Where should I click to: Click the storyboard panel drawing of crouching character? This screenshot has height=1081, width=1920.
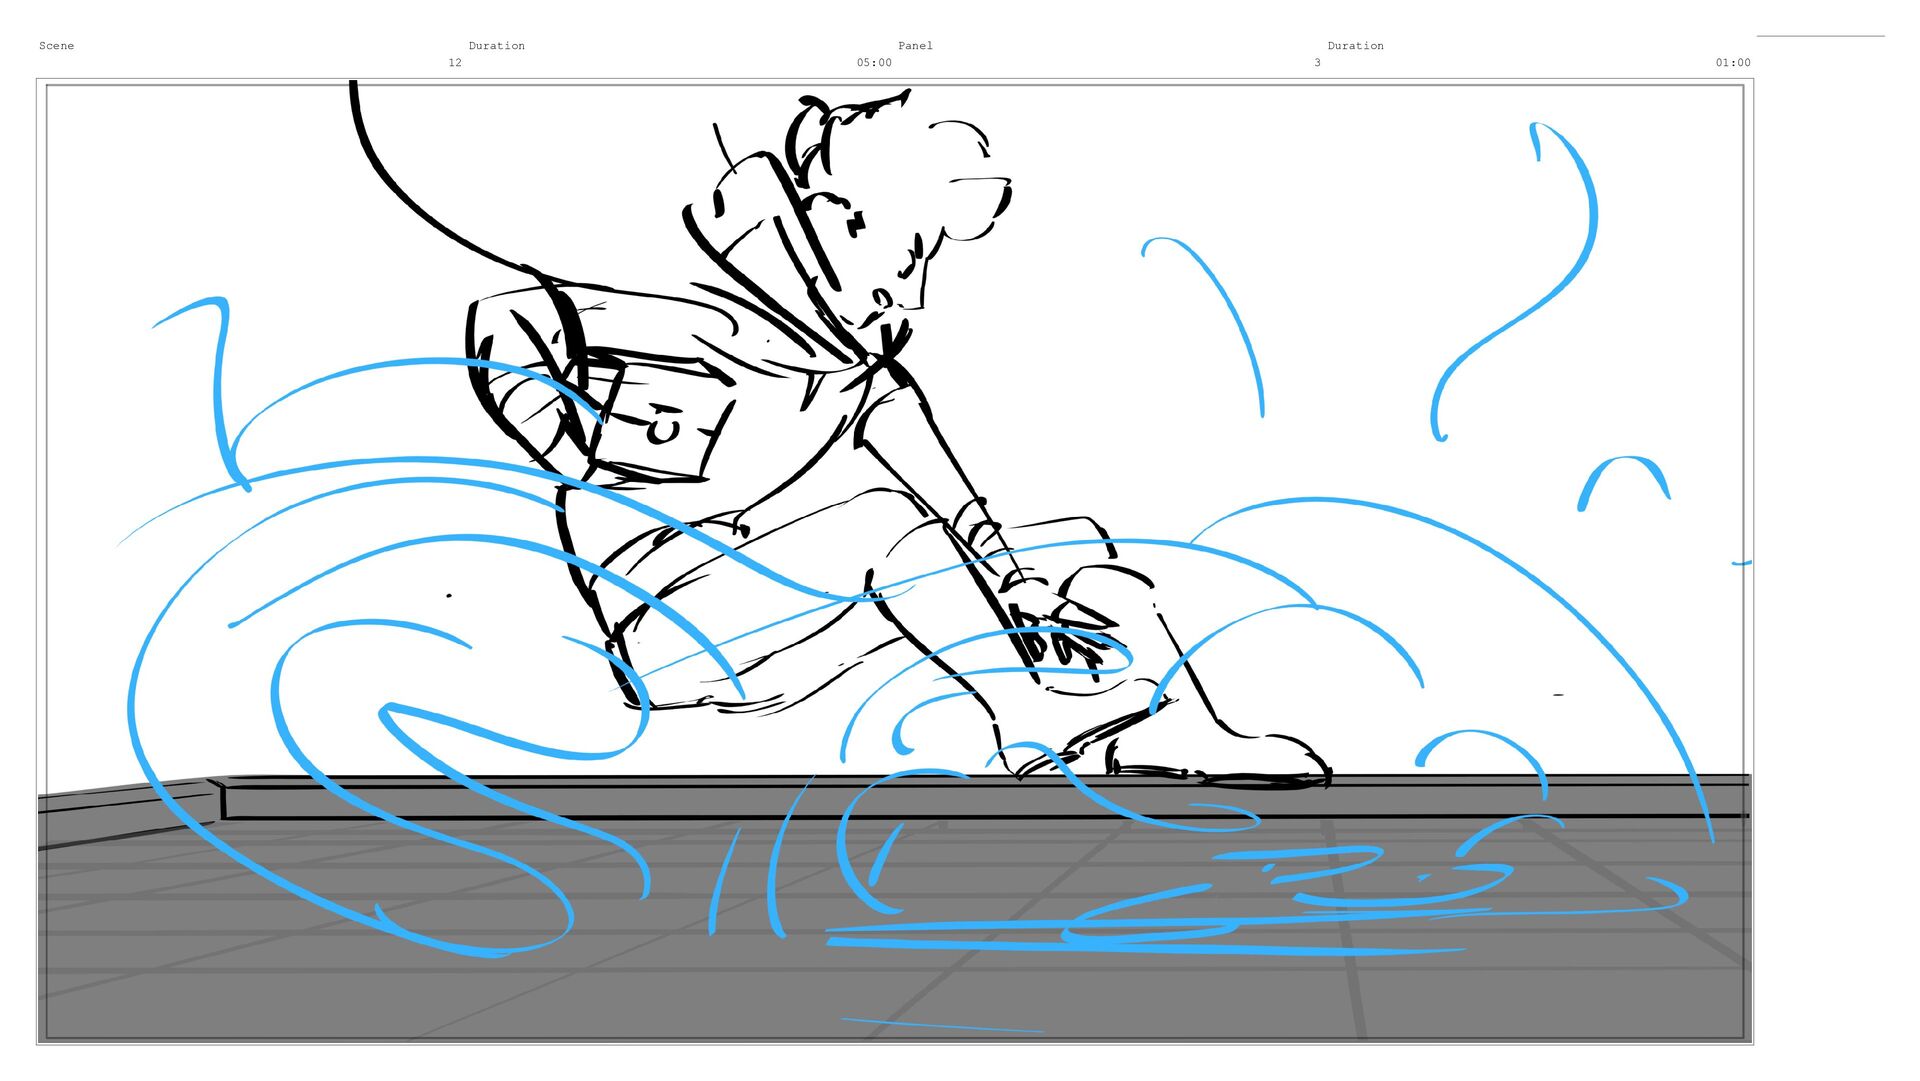click(x=895, y=562)
